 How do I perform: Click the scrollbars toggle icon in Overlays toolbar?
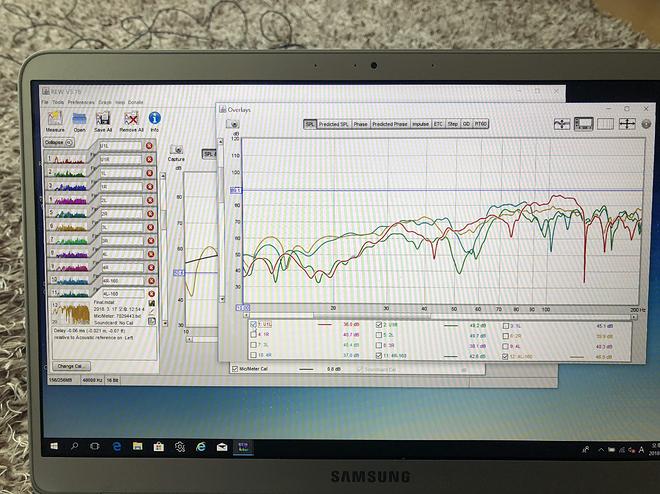pos(605,124)
